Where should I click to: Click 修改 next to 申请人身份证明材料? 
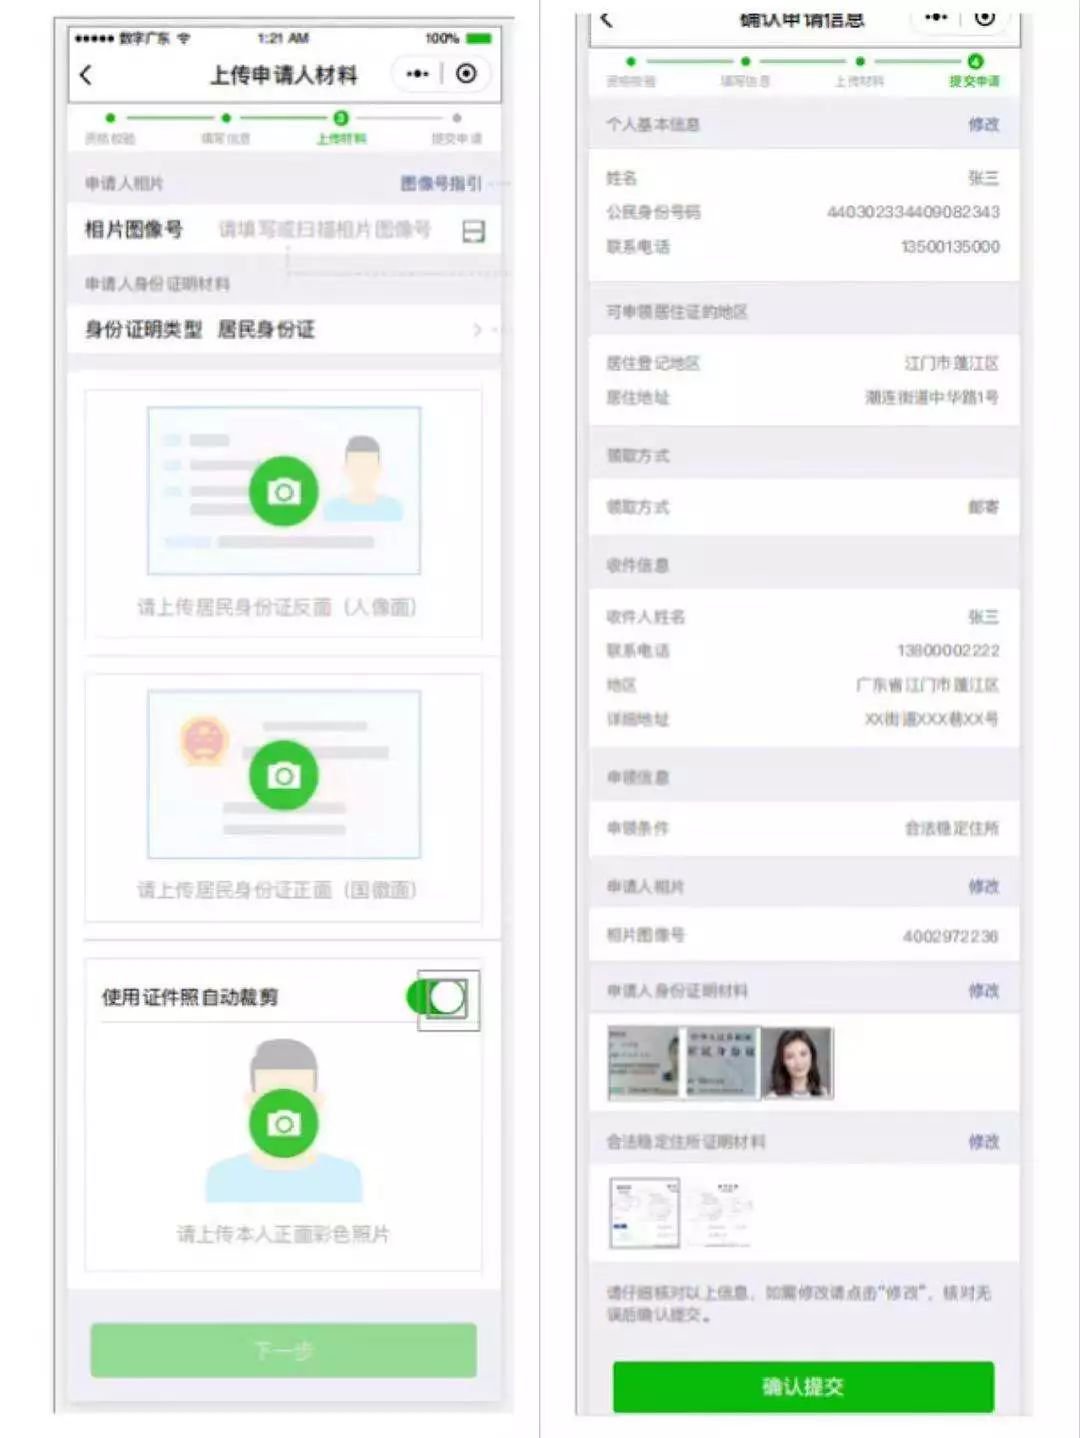click(x=984, y=990)
